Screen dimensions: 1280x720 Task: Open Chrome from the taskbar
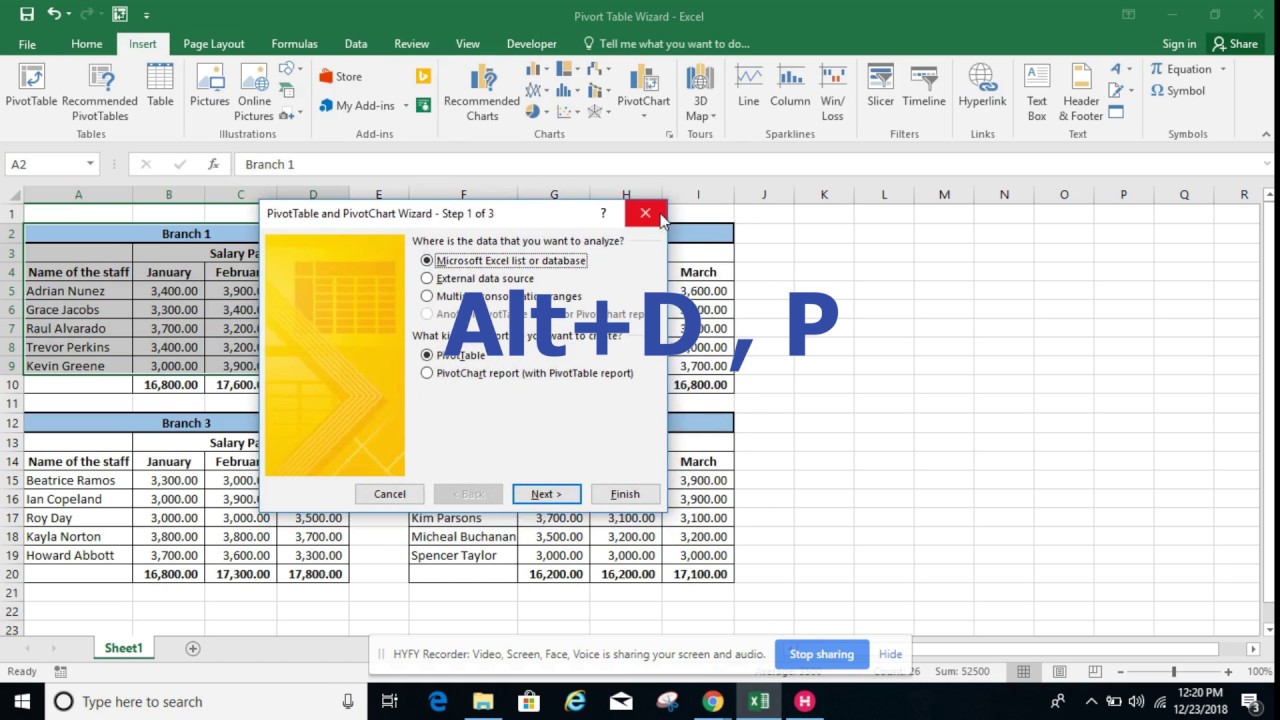pos(712,702)
